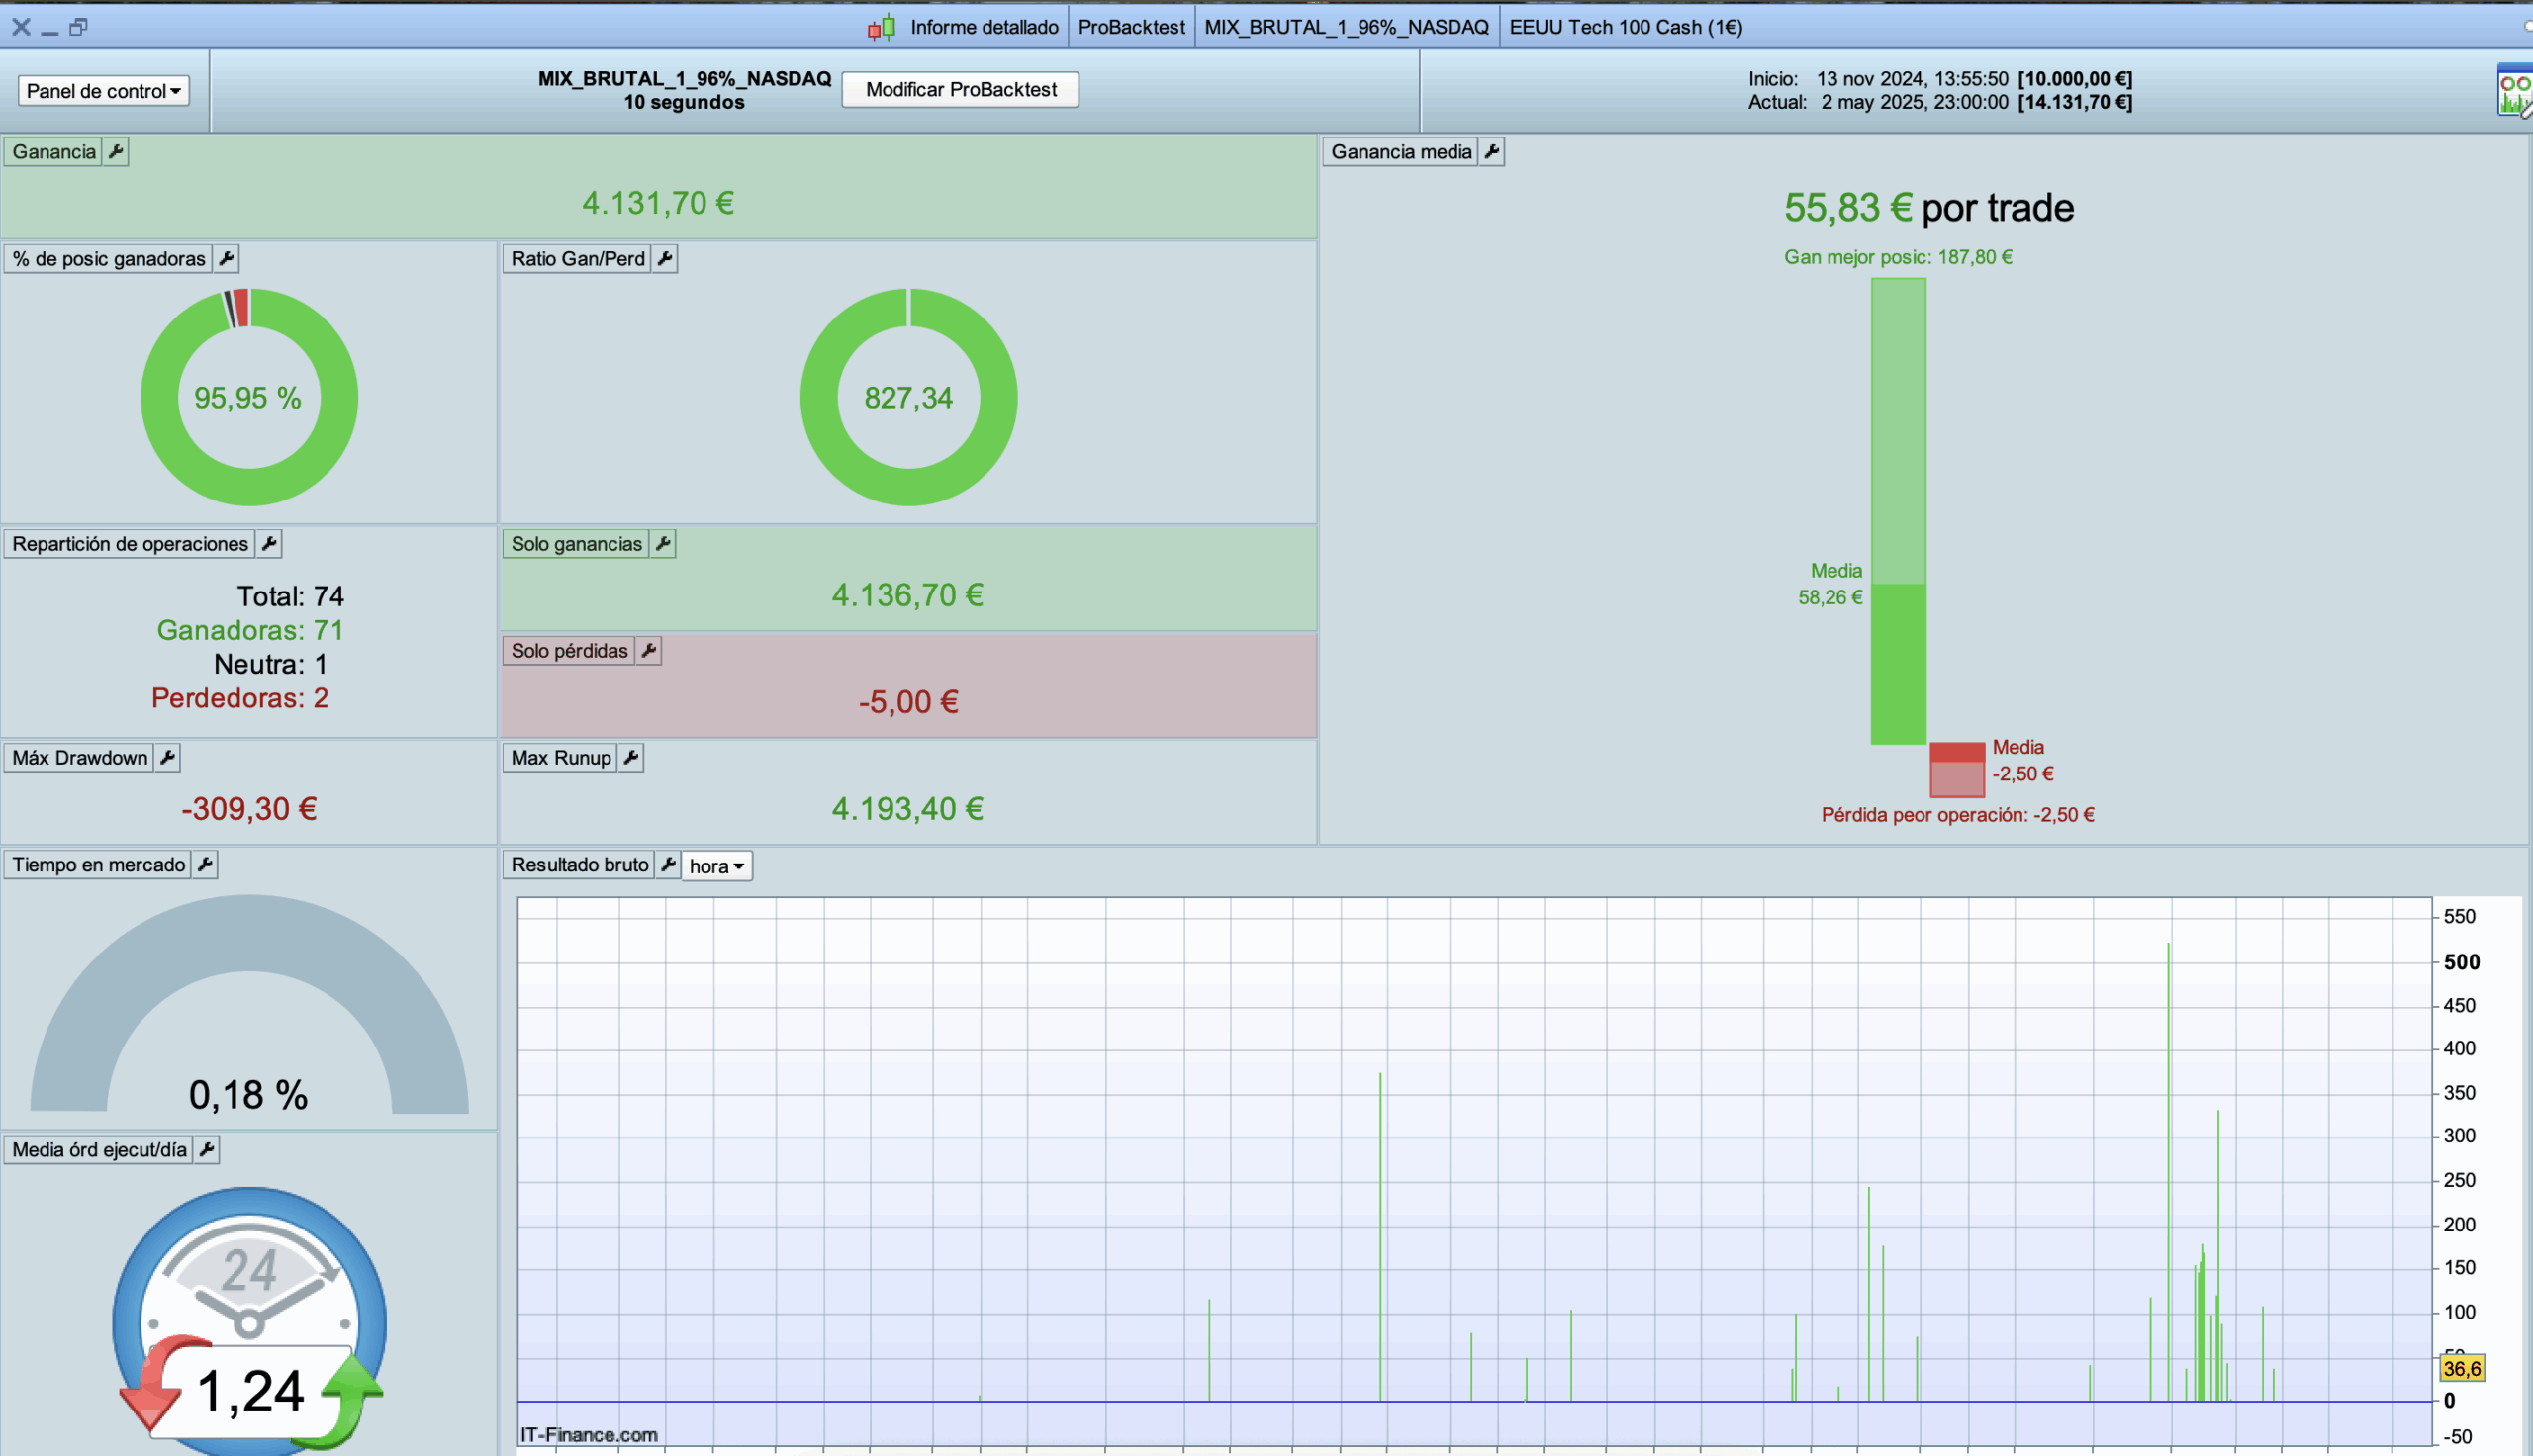The height and width of the screenshot is (1456, 2533).
Task: Click the 1,24 orders per day clock gauge
Action: click(x=249, y=1320)
